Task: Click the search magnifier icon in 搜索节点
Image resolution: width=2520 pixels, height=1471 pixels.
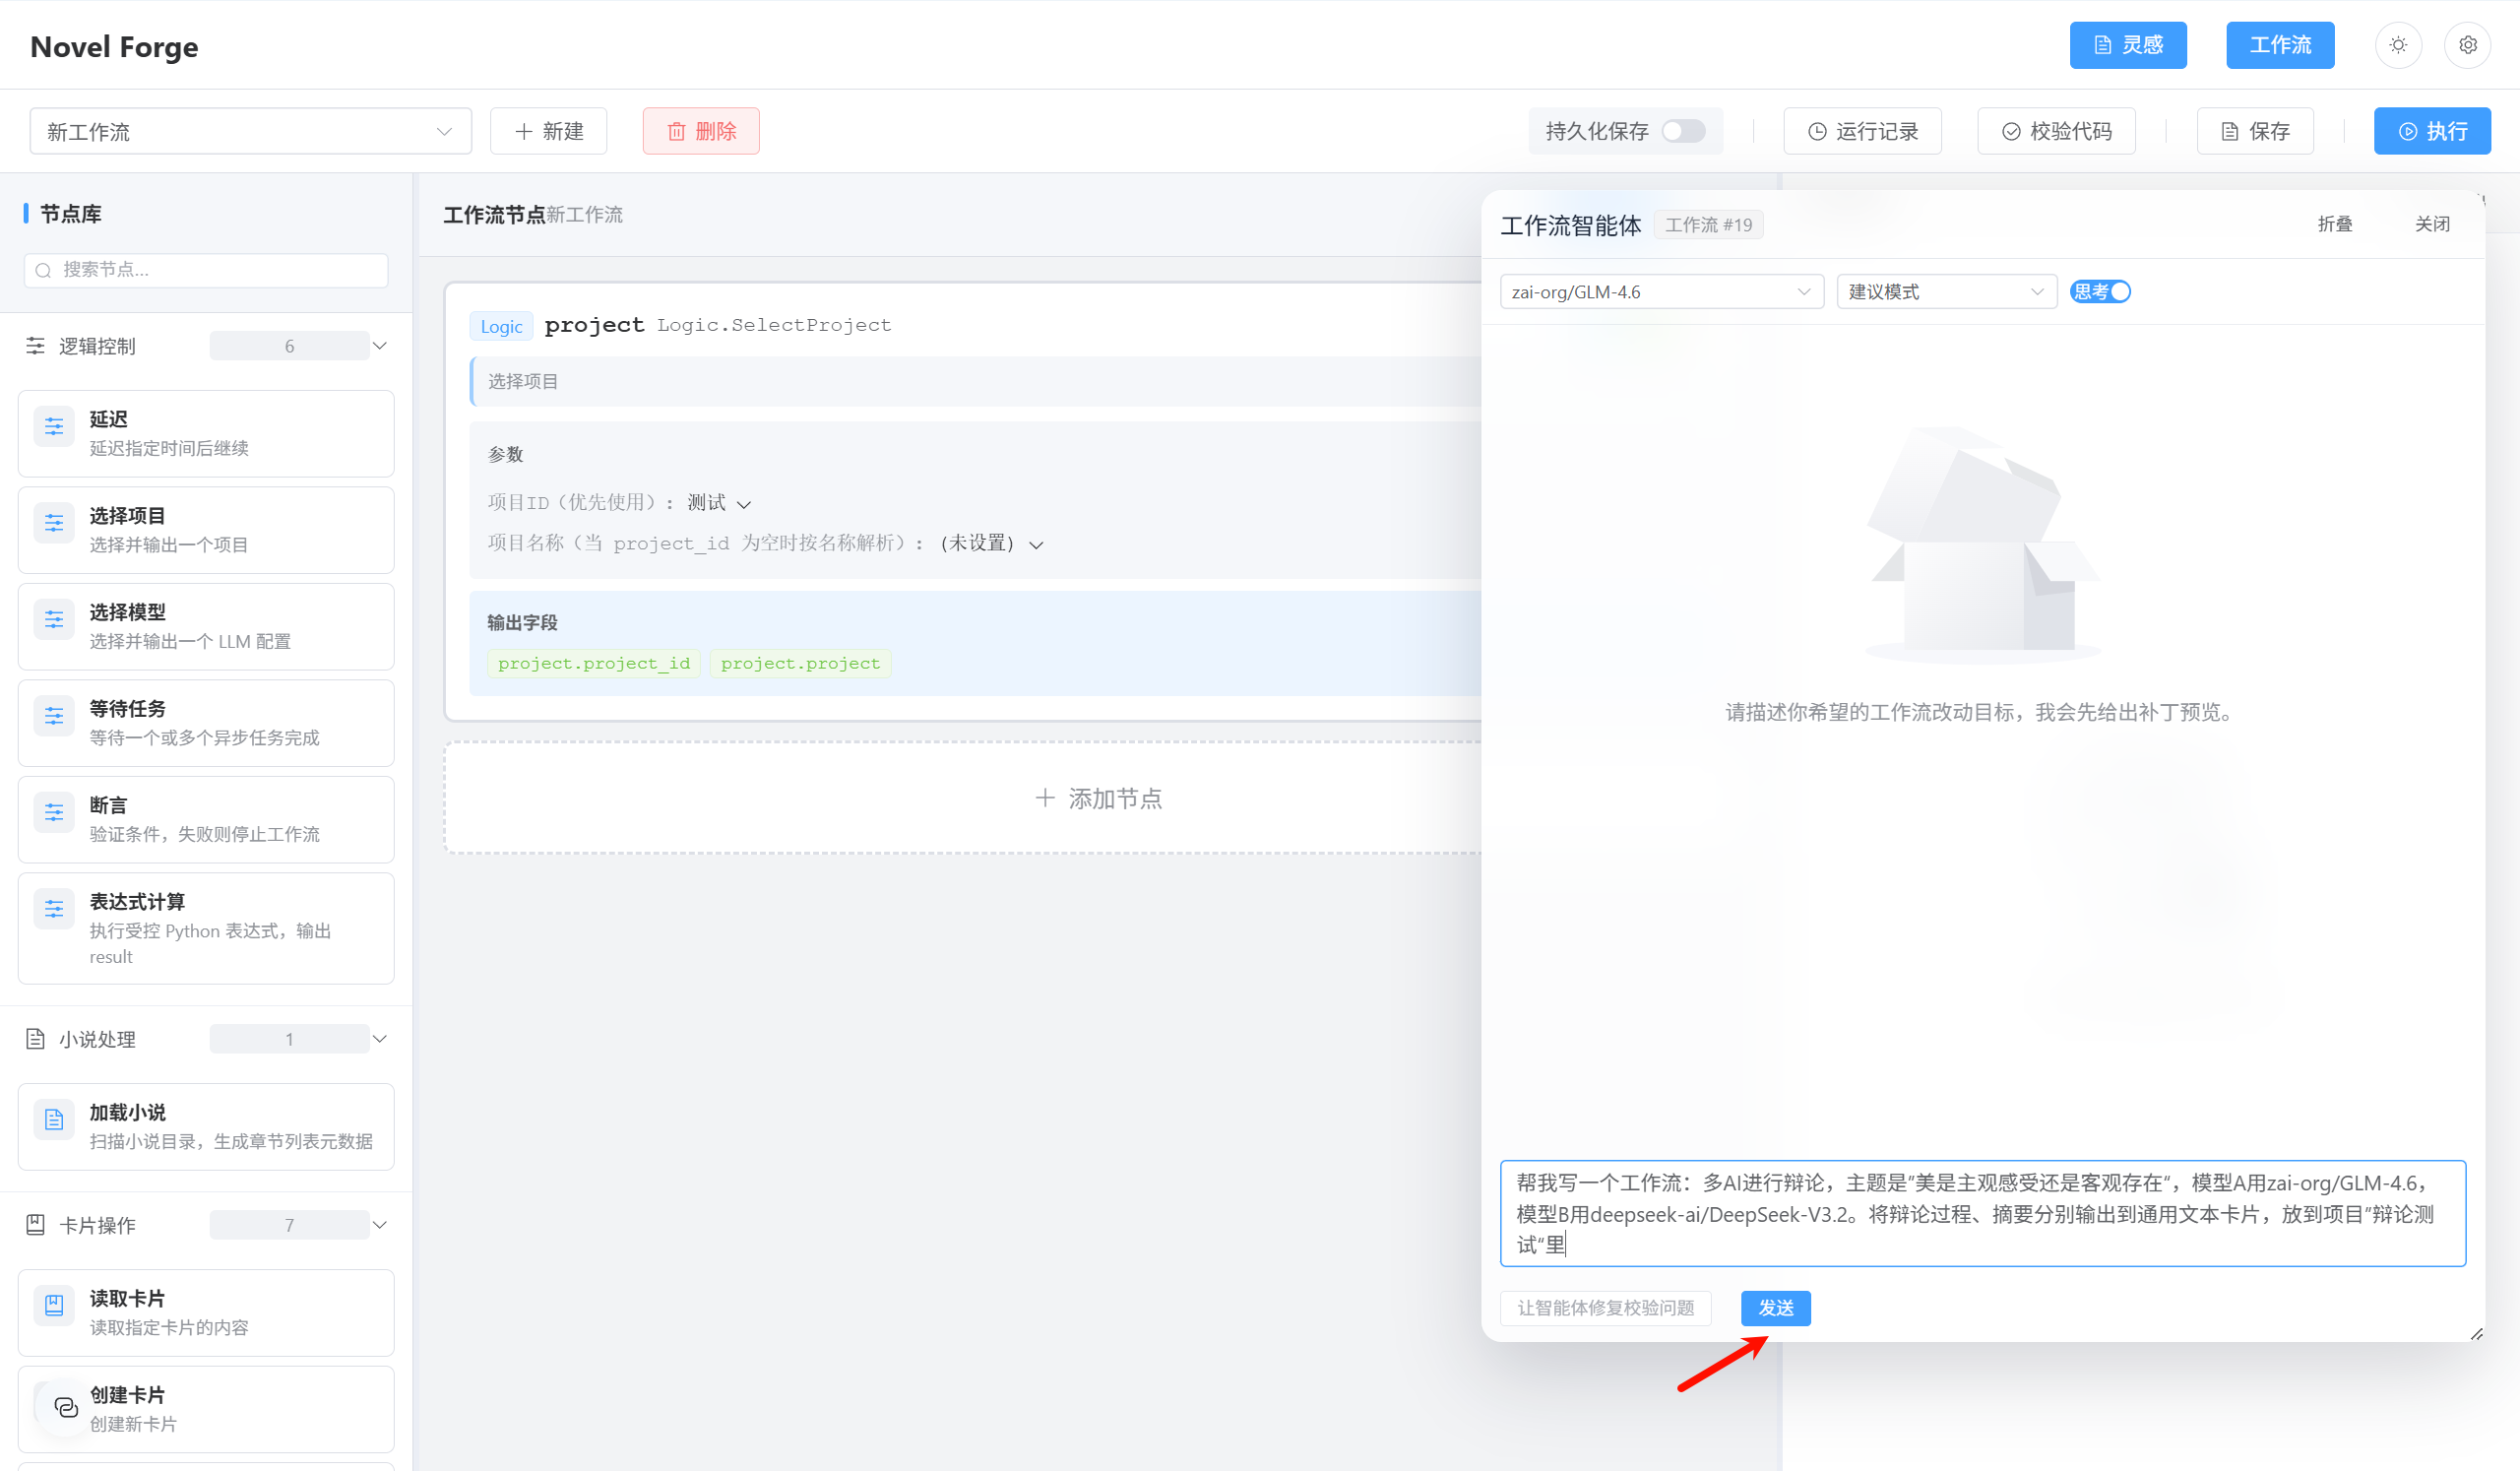Action: pyautogui.click(x=43, y=270)
